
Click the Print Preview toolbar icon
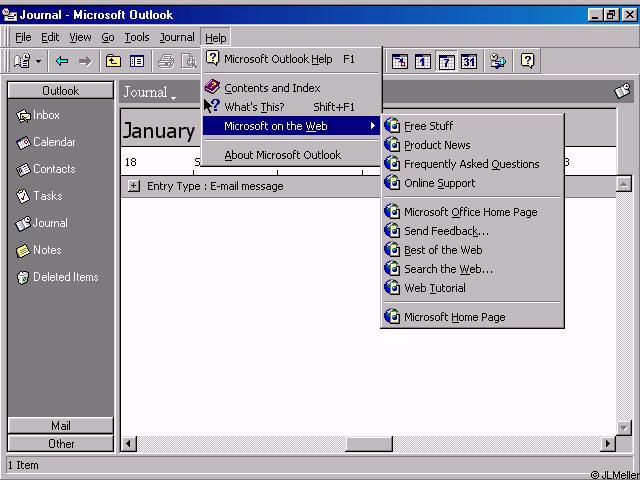tap(189, 62)
